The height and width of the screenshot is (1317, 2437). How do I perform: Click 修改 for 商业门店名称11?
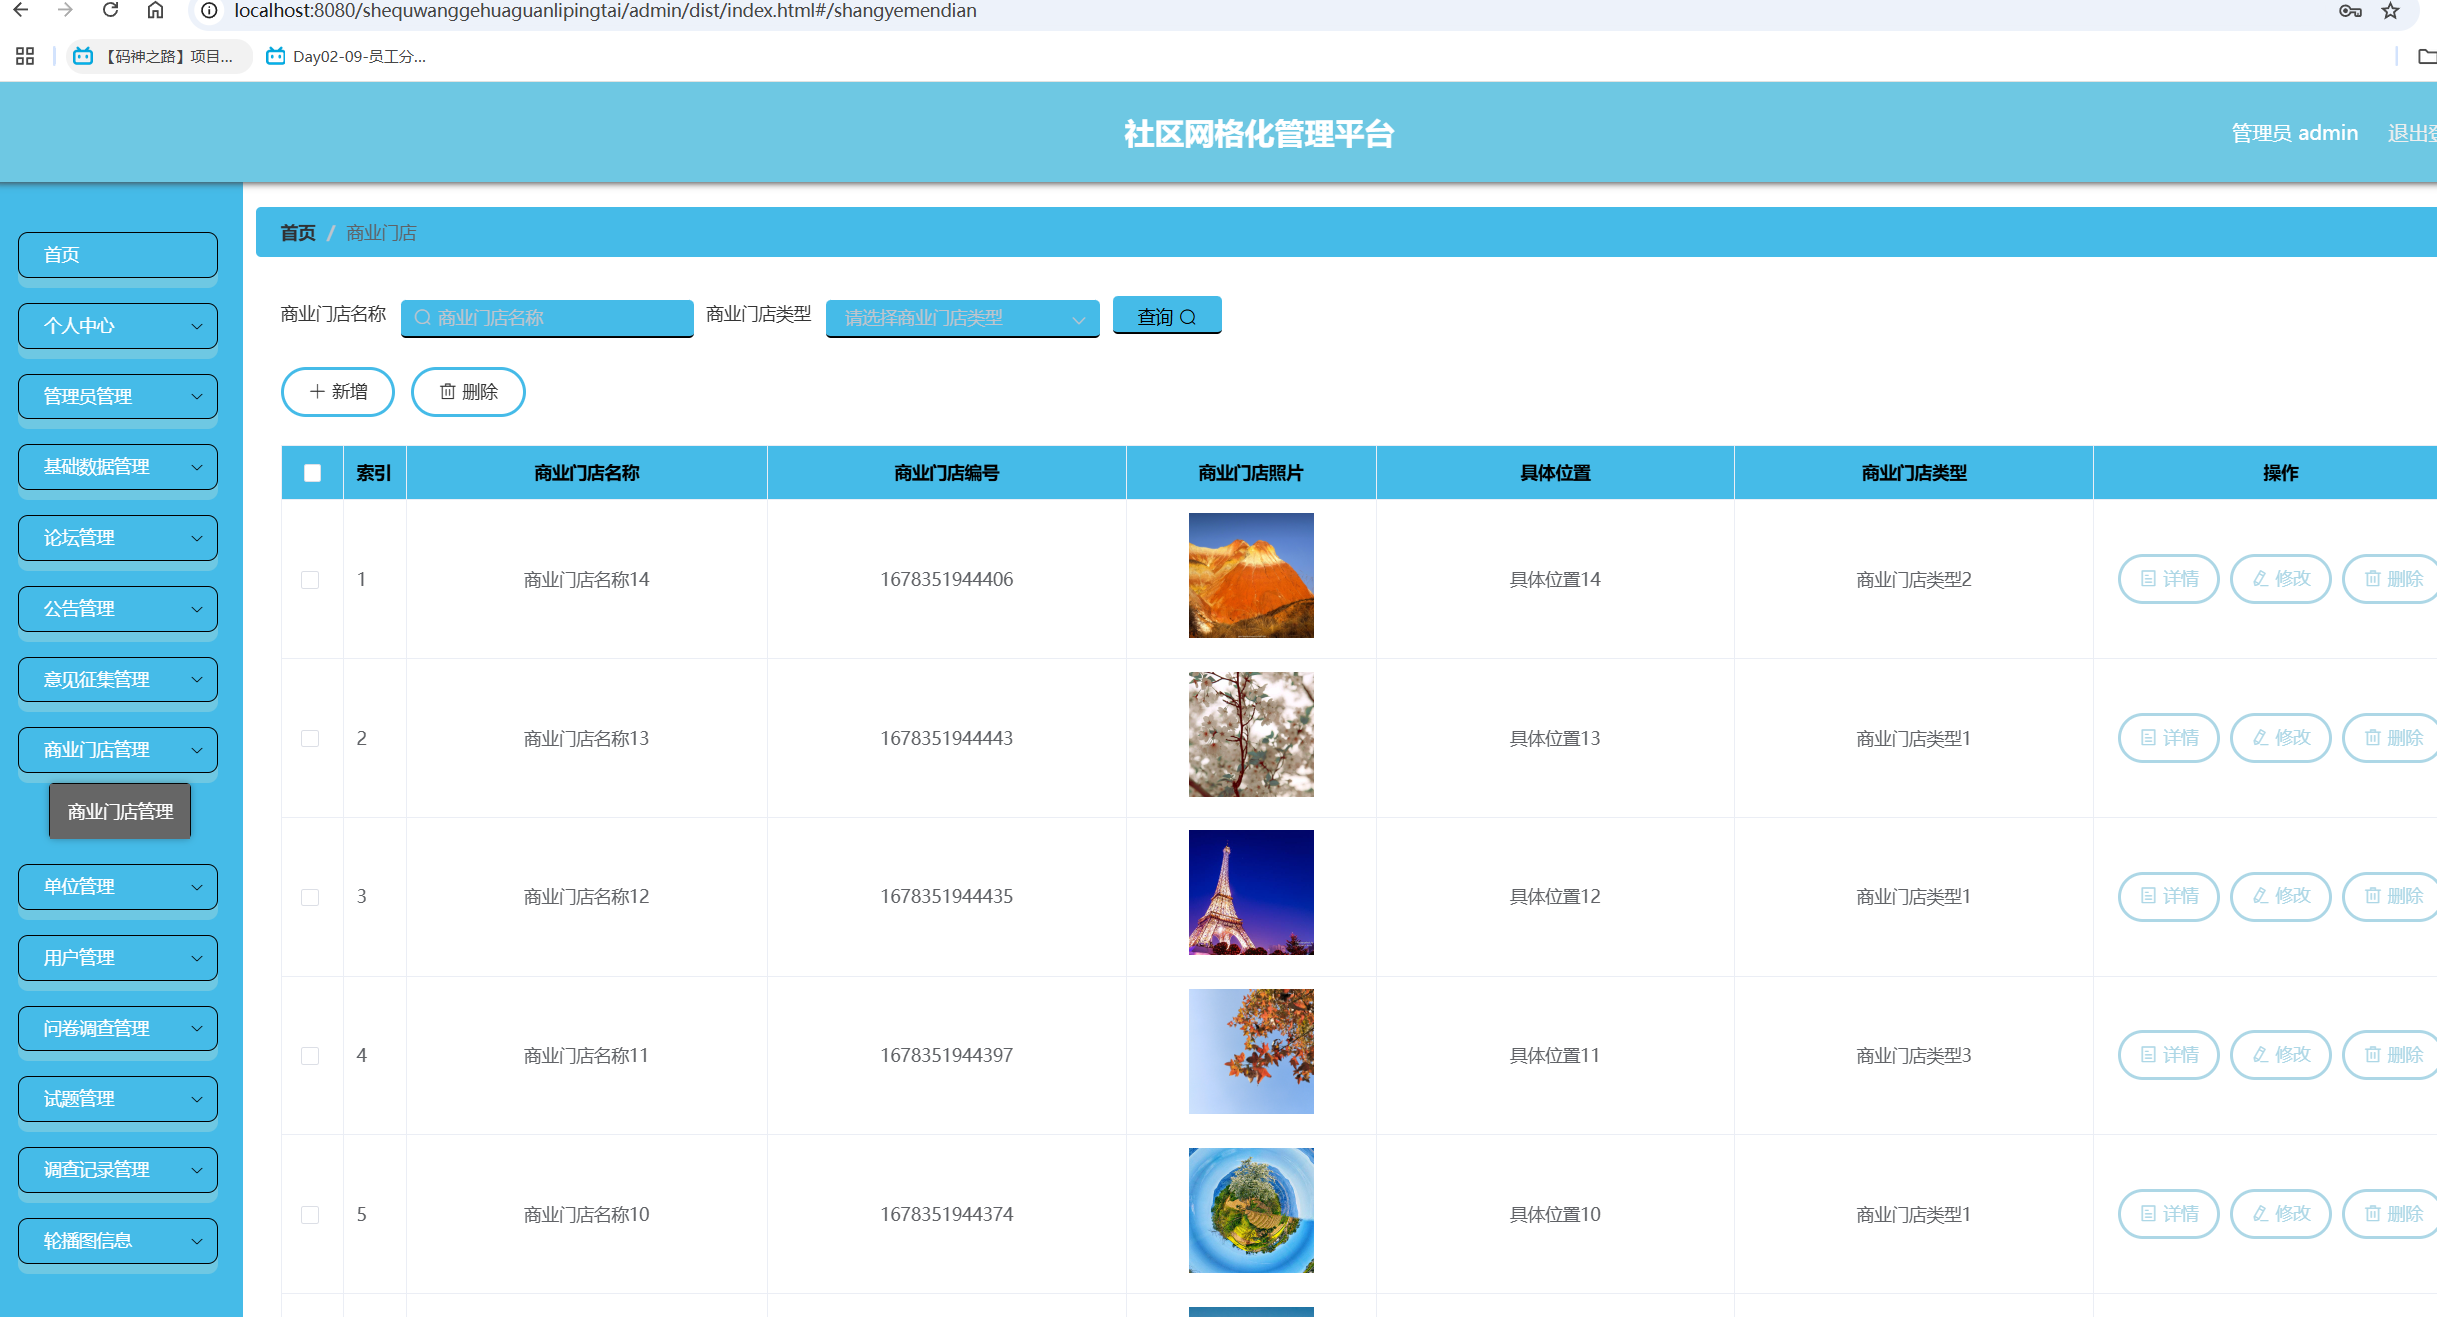pyautogui.click(x=2281, y=1055)
